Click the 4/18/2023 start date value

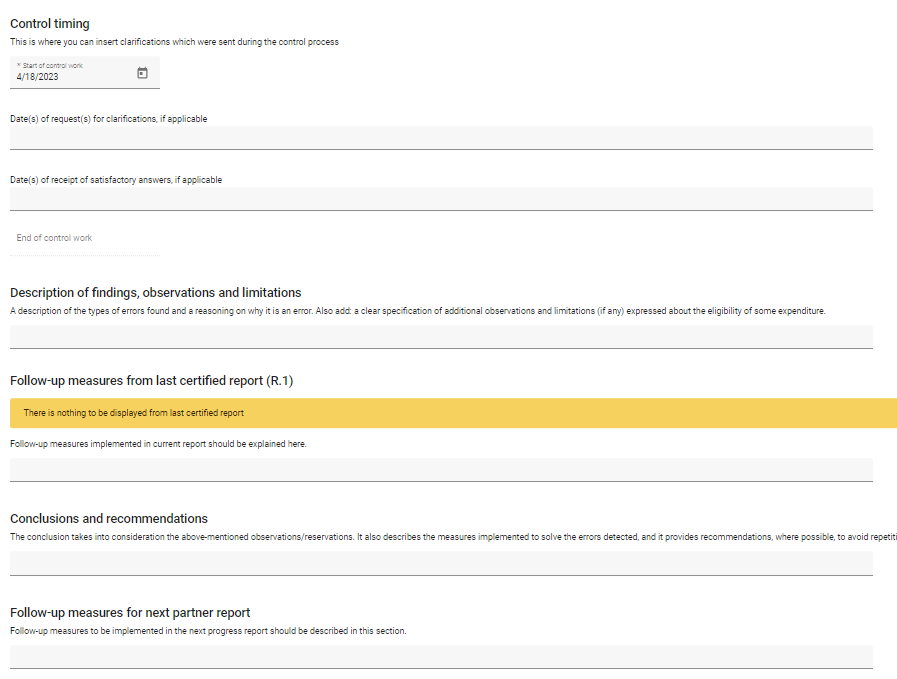(38, 77)
